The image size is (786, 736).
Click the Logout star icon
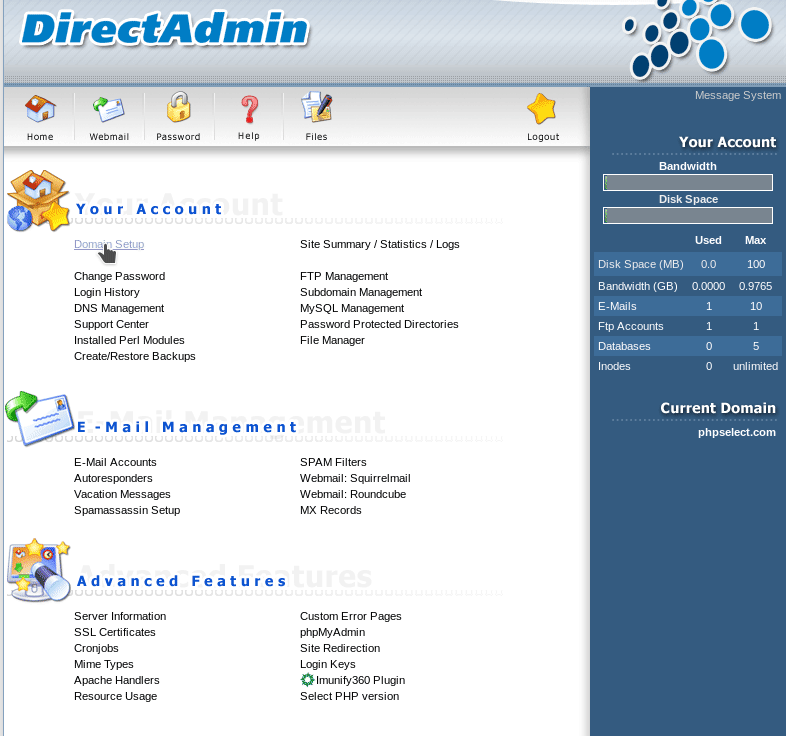tap(542, 109)
